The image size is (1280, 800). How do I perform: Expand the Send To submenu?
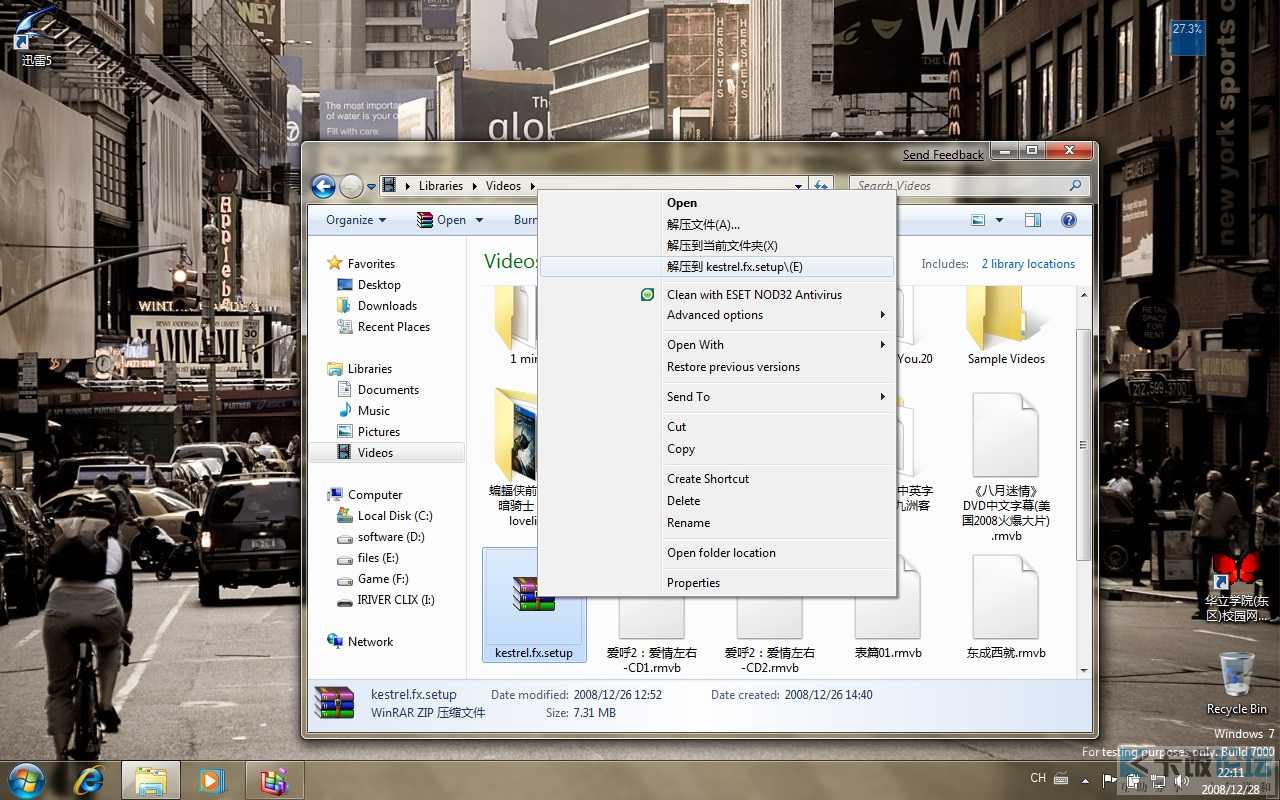coord(716,397)
